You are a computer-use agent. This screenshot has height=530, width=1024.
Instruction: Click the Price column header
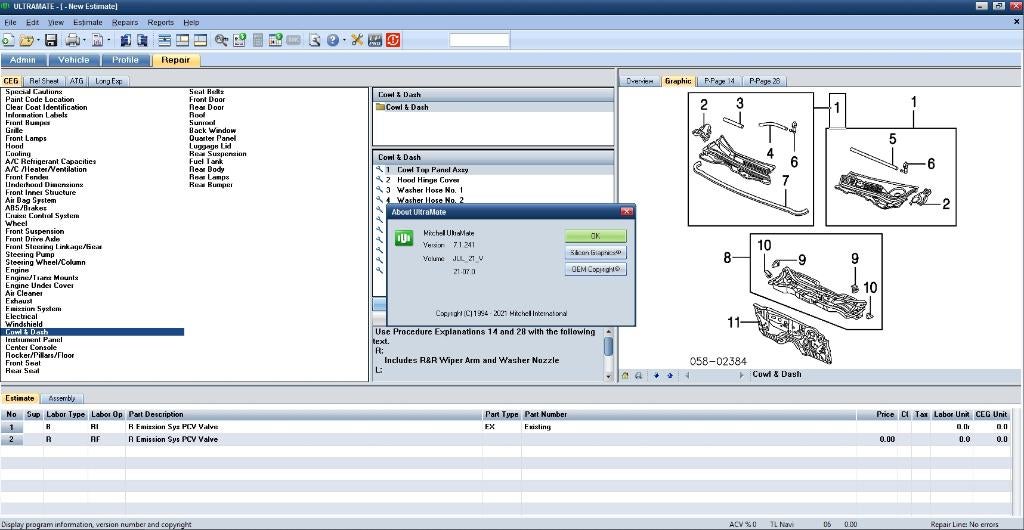876,414
